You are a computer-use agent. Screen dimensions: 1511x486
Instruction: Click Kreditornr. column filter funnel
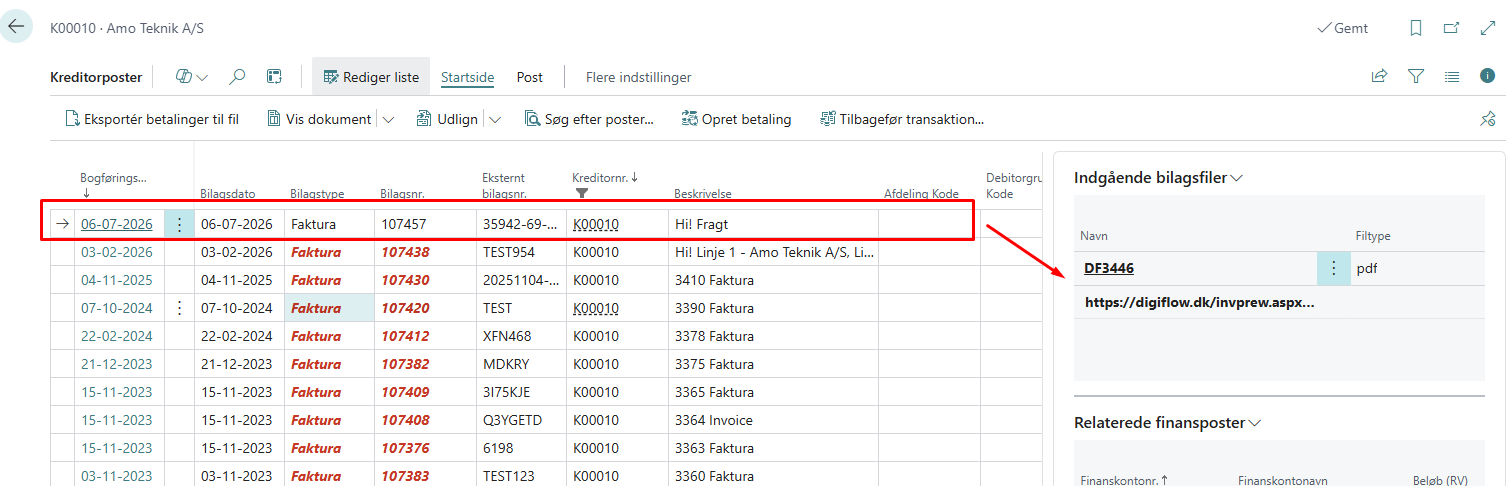[x=582, y=193]
